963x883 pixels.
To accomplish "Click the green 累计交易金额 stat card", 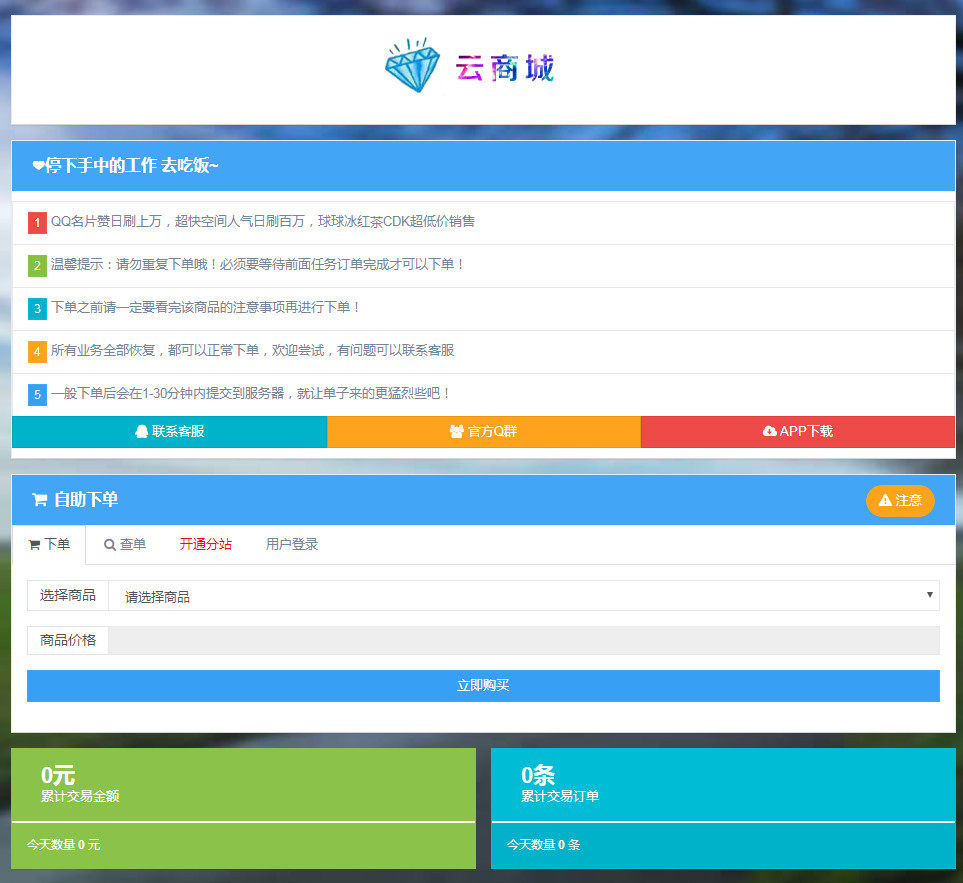I will [x=243, y=785].
